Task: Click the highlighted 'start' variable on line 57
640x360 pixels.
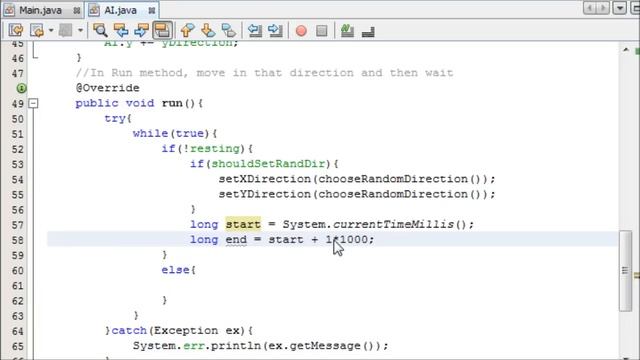Action: (243, 224)
